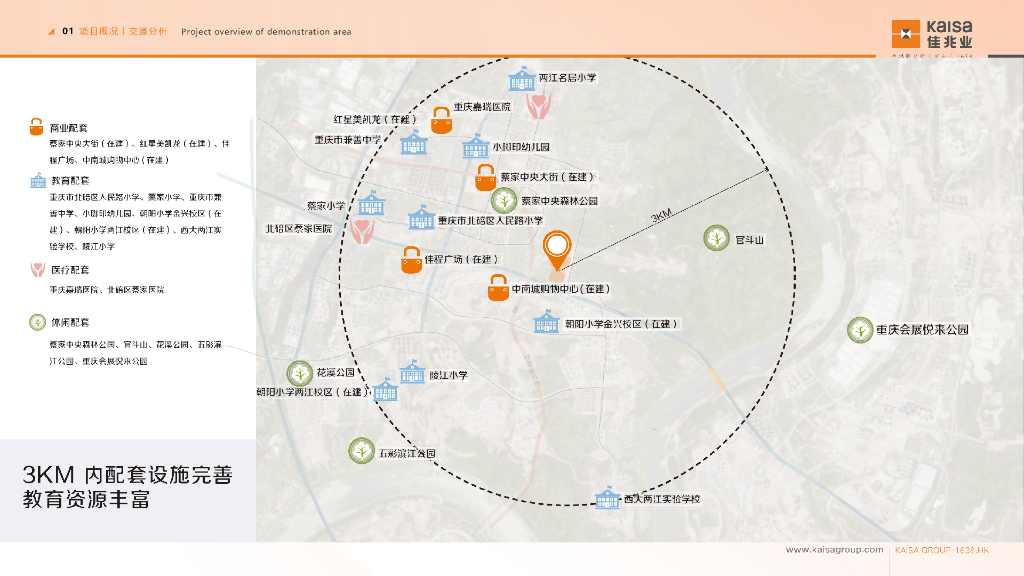
Task: Click the 3KM radius label
Action: click(662, 216)
